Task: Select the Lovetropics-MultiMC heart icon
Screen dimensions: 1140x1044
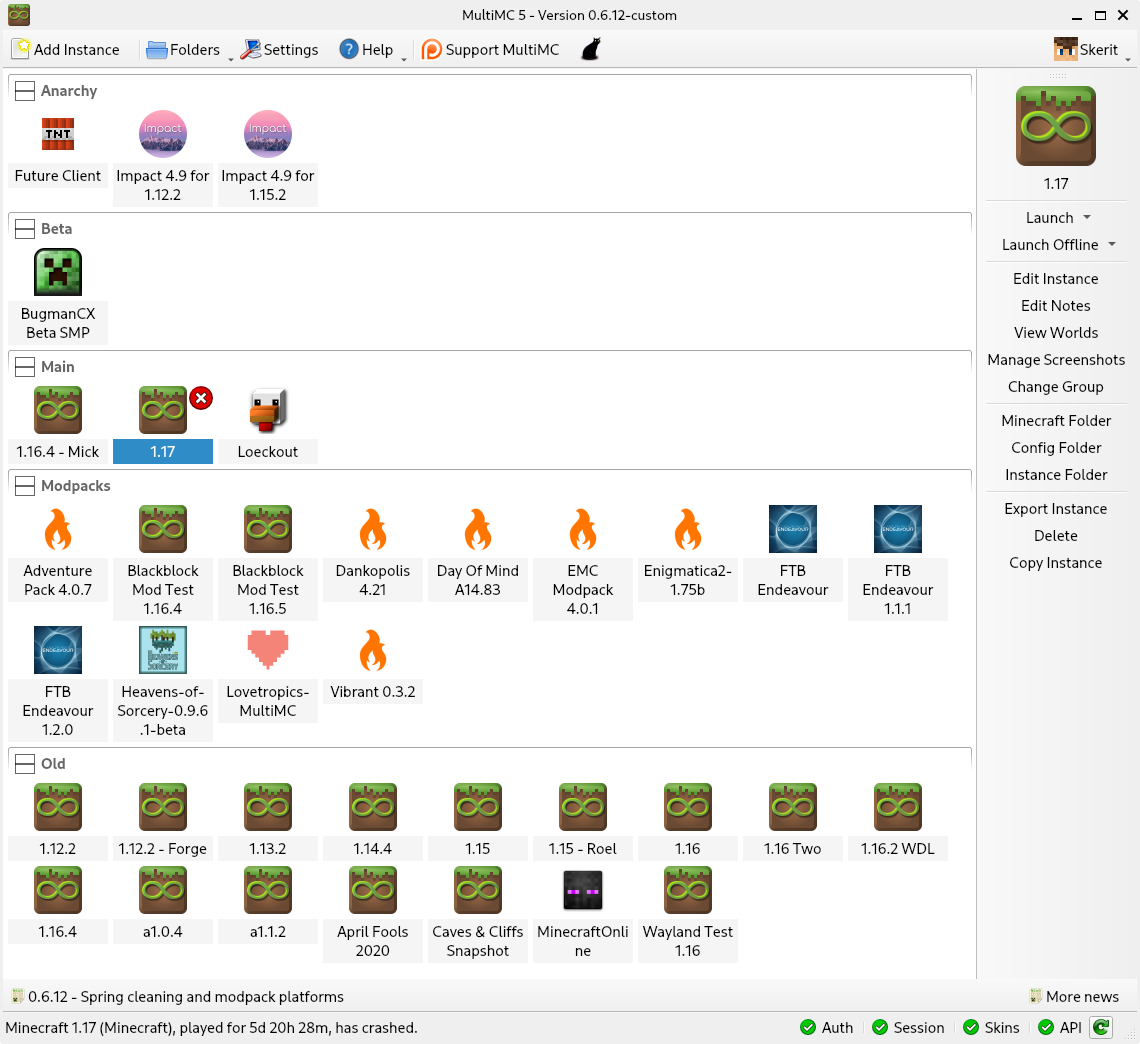Action: pos(267,650)
